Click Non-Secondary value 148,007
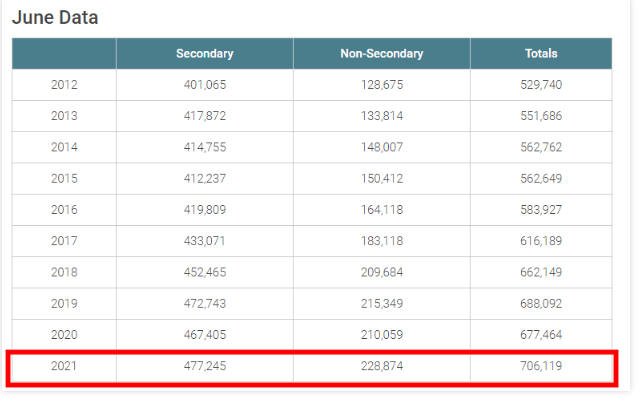The width and height of the screenshot is (640, 398). 382,147
